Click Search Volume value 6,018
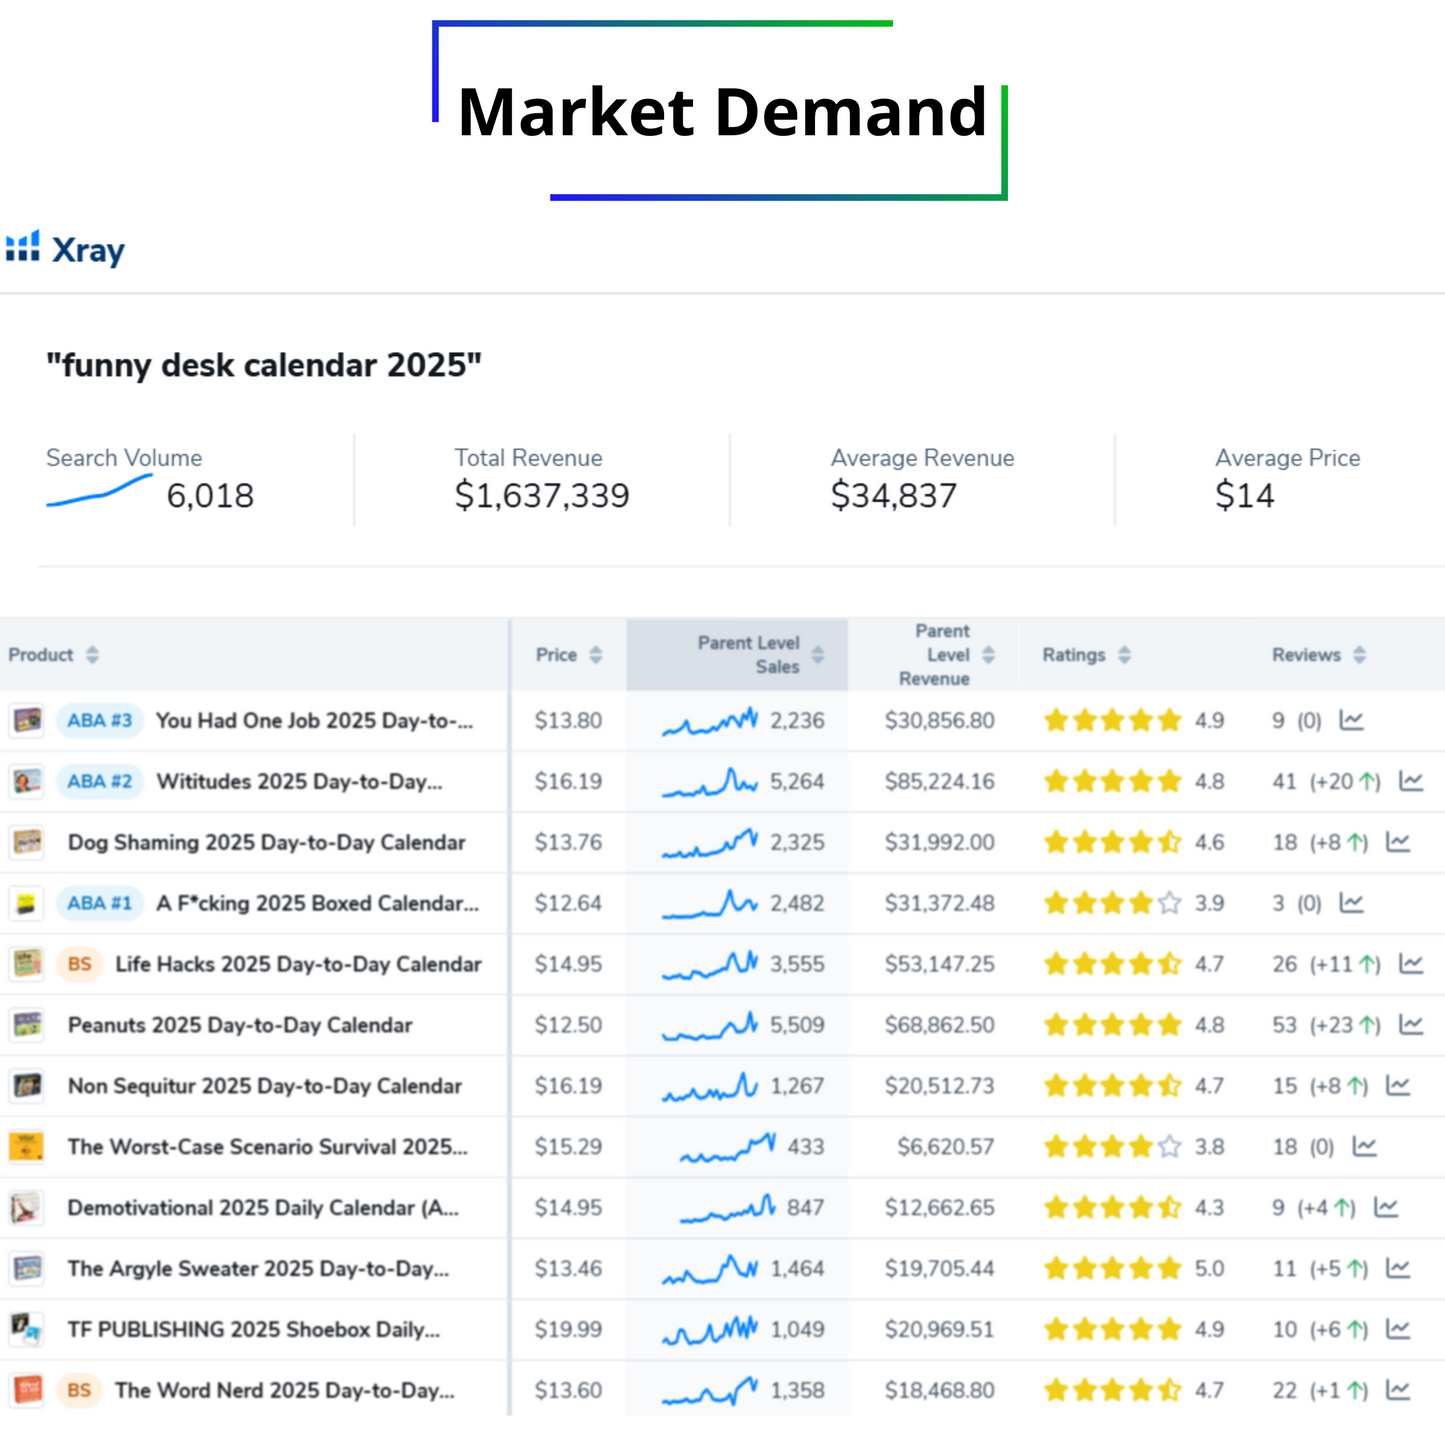 210,496
